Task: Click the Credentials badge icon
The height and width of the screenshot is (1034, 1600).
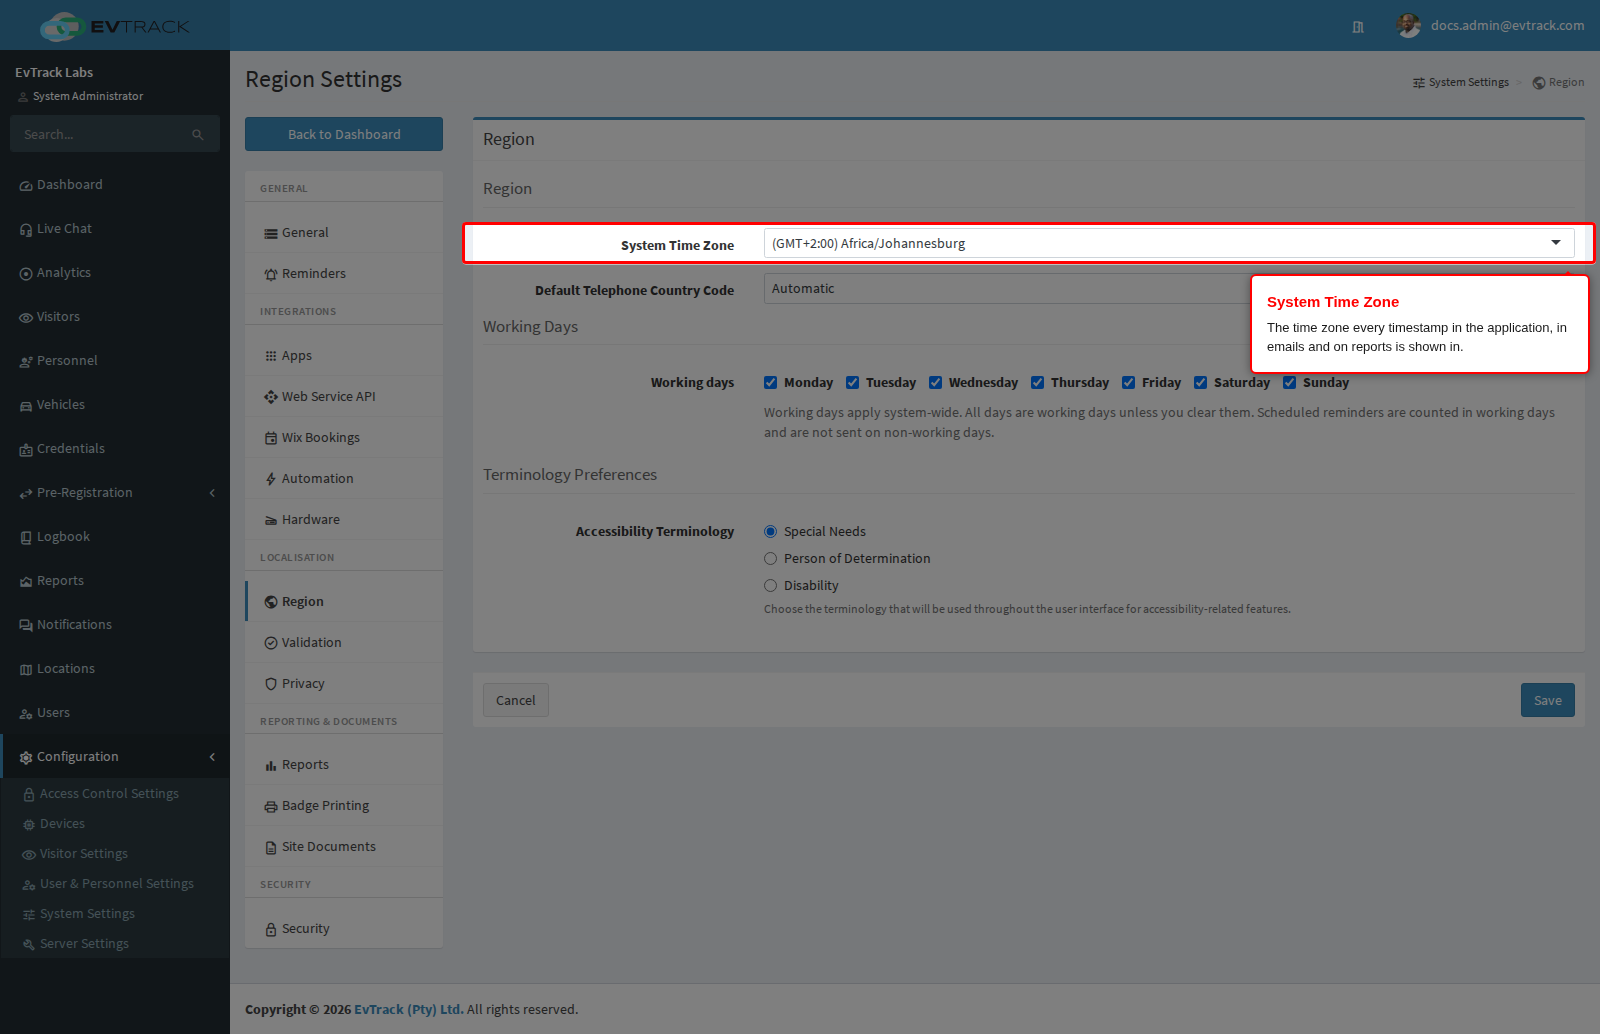Action: (26, 450)
